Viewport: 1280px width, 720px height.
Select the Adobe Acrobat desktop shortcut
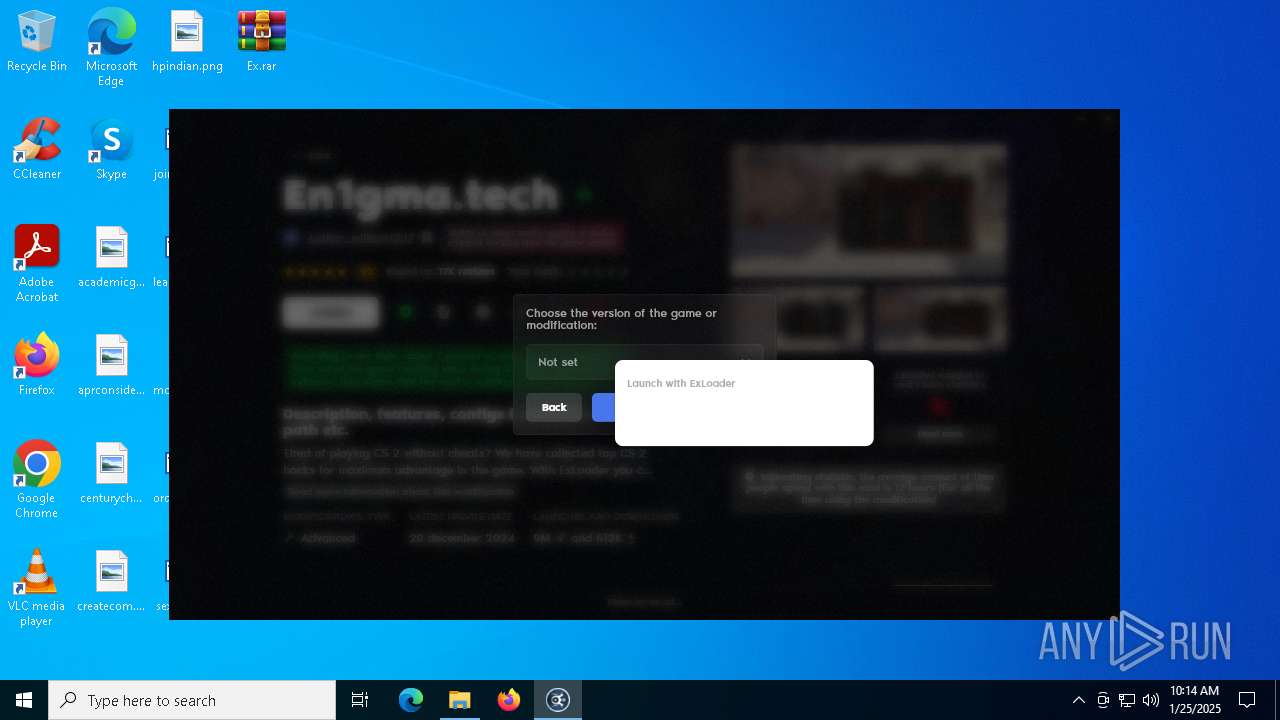pyautogui.click(x=37, y=264)
